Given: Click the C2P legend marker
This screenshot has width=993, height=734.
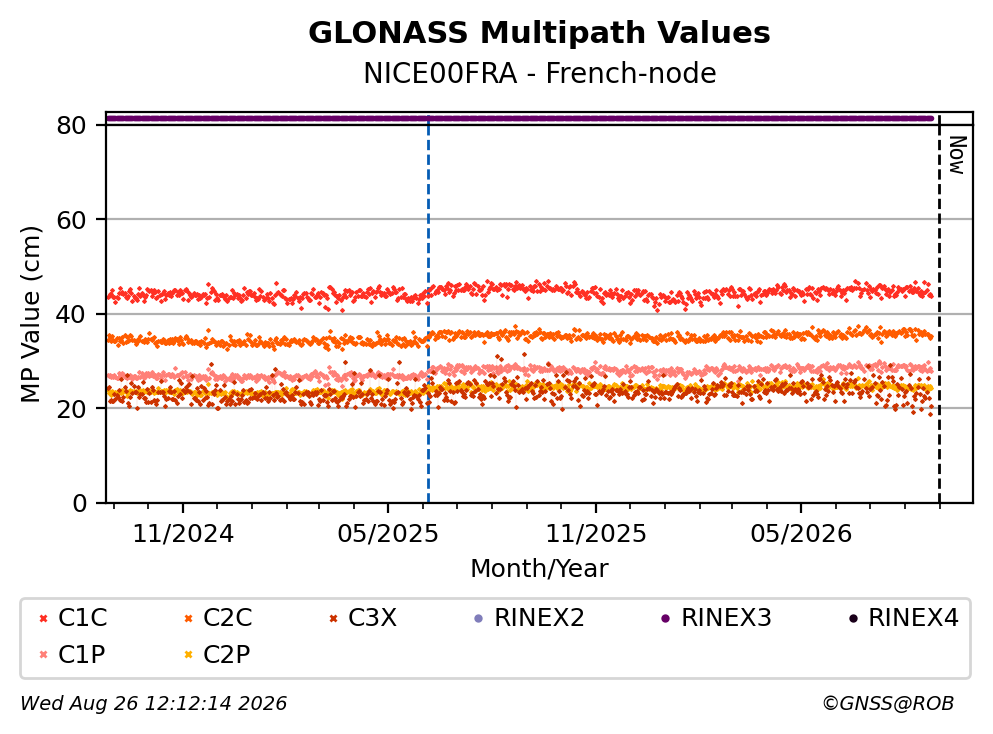Looking at the screenshot, I should (x=188, y=655).
